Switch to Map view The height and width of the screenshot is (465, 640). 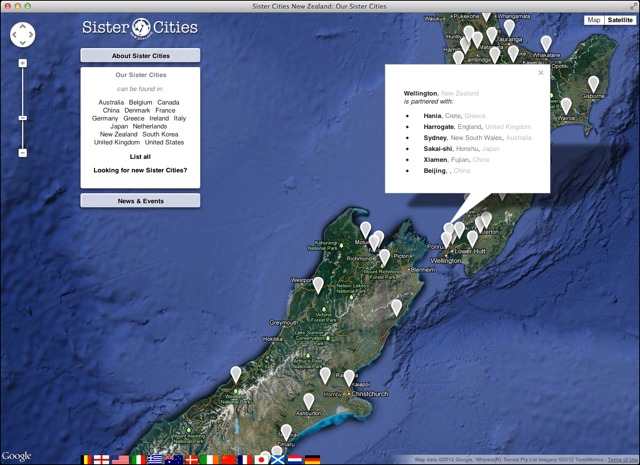[x=593, y=20]
